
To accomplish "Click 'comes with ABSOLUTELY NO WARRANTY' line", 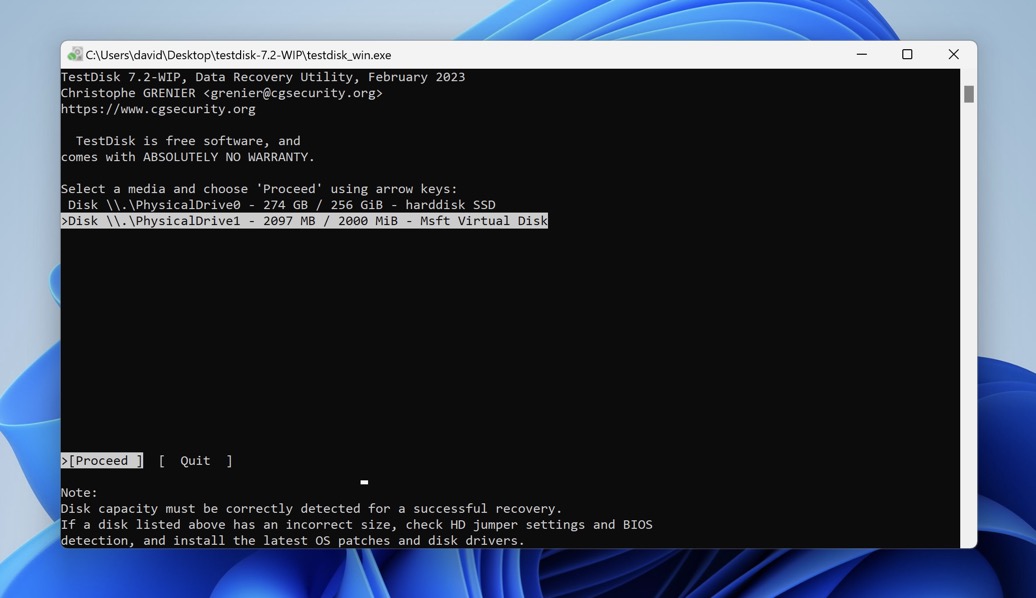I will [188, 157].
